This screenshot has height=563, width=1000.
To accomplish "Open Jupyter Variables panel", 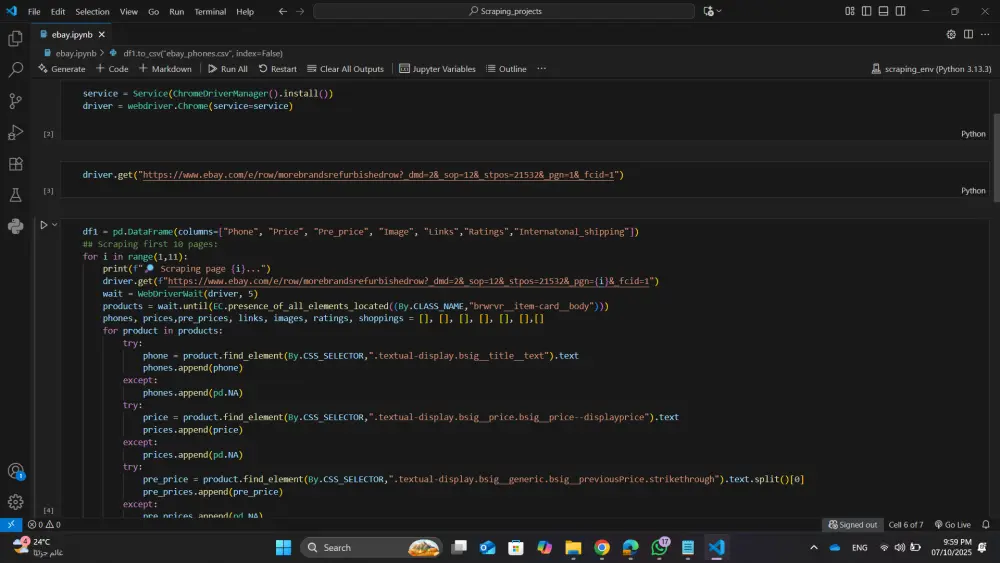I will pyautogui.click(x=438, y=69).
